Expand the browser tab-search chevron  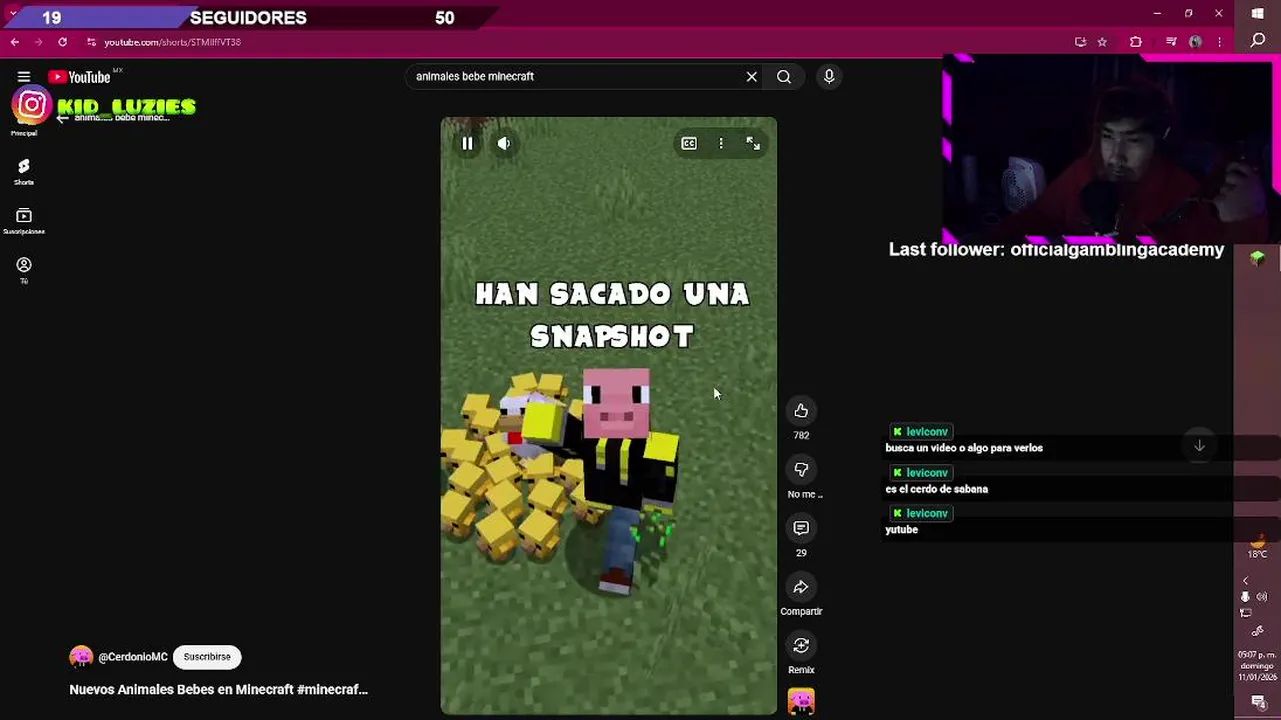tap(12, 13)
